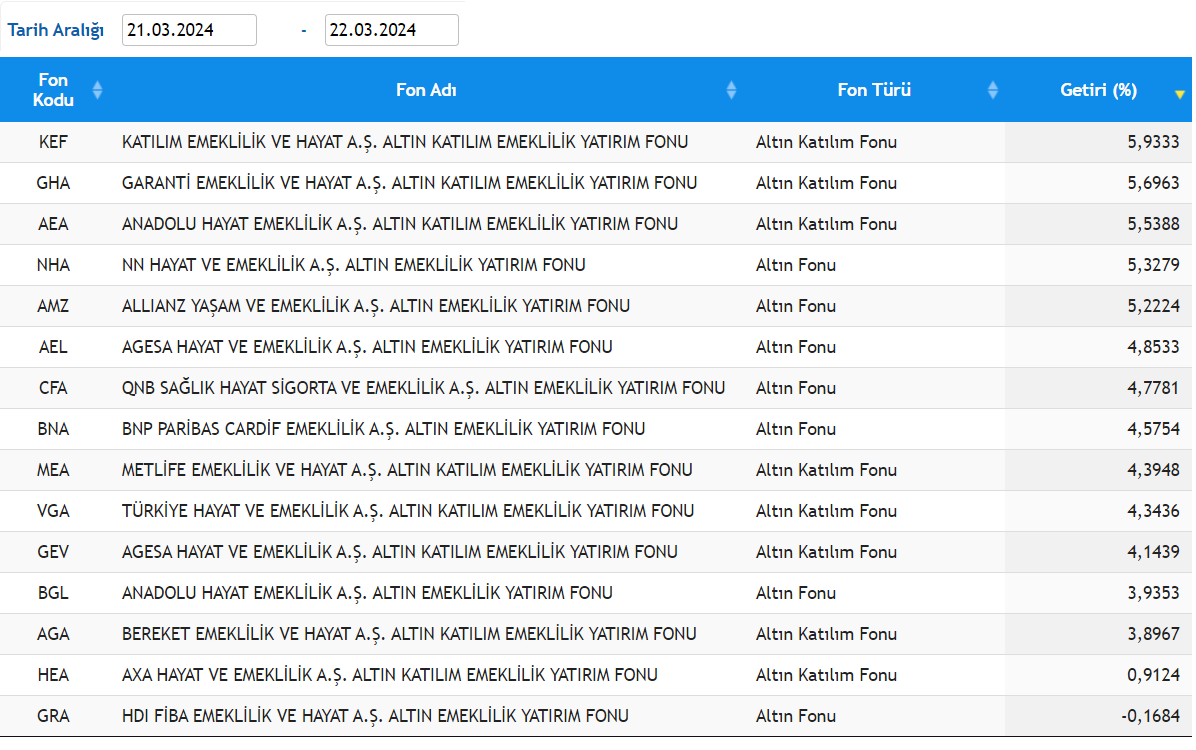Select fund code GHA
Viewport: 1196px width, 750px height.
tap(53, 183)
